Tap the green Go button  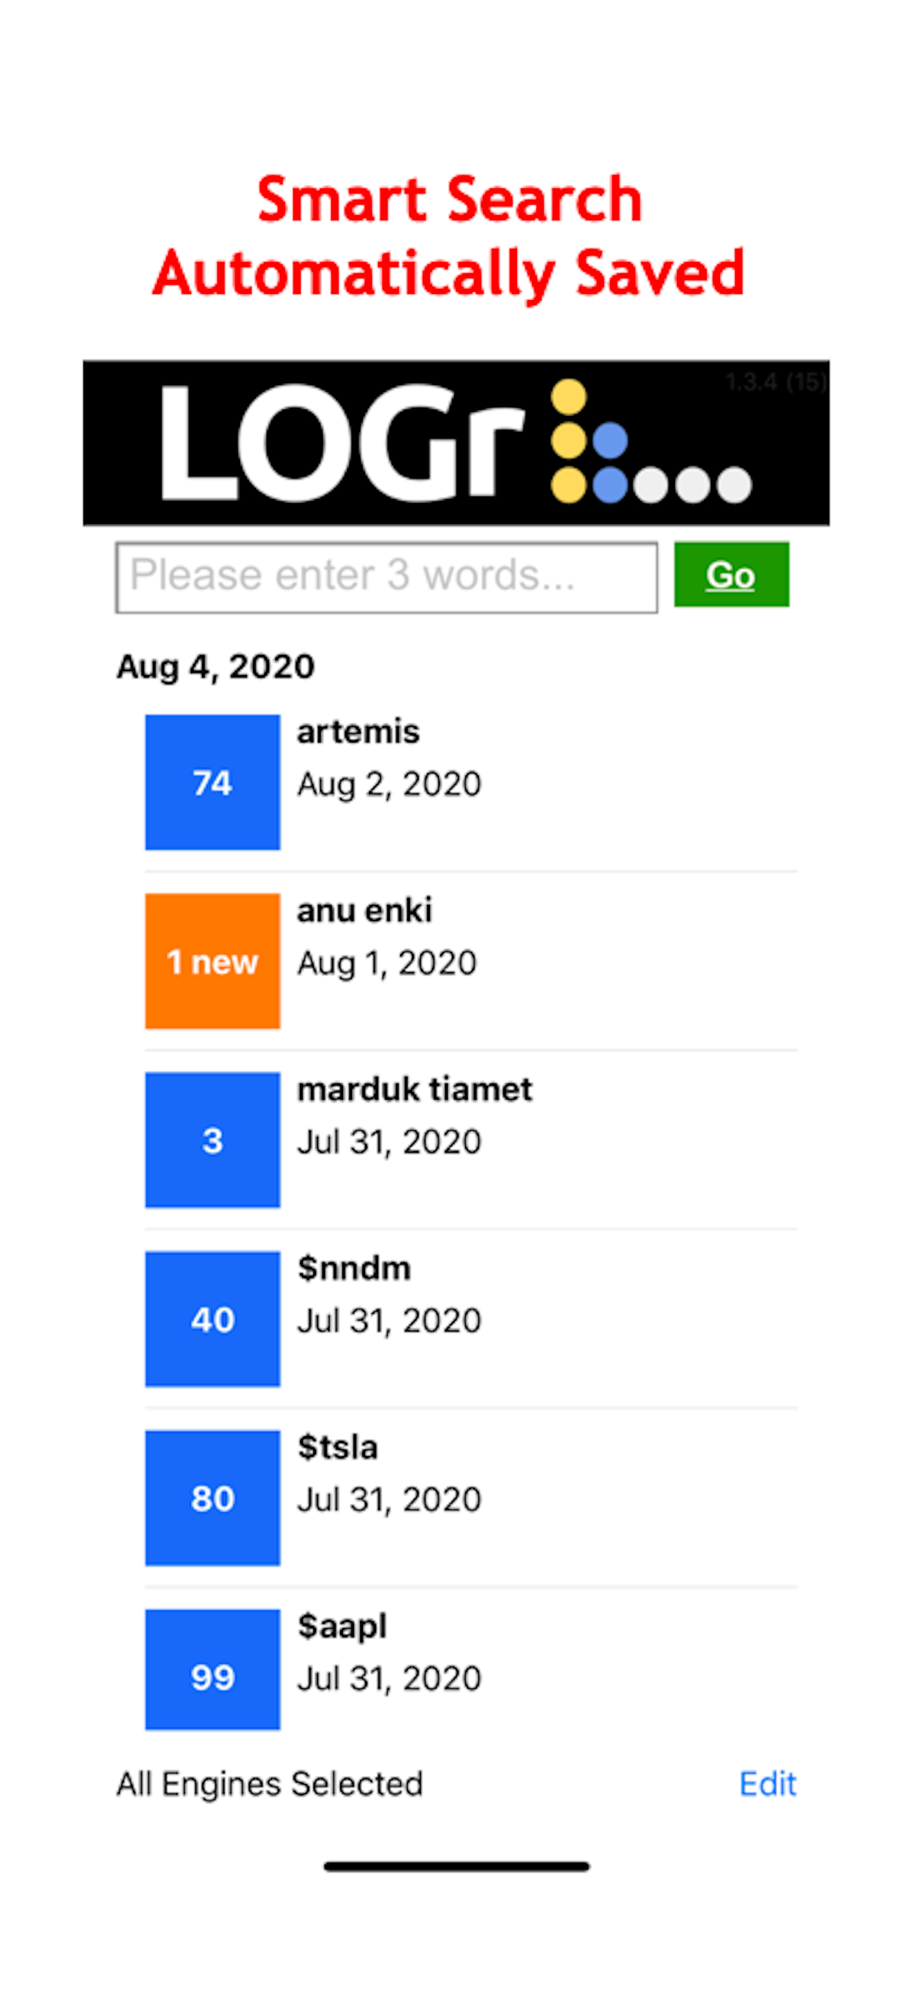pyautogui.click(x=731, y=574)
